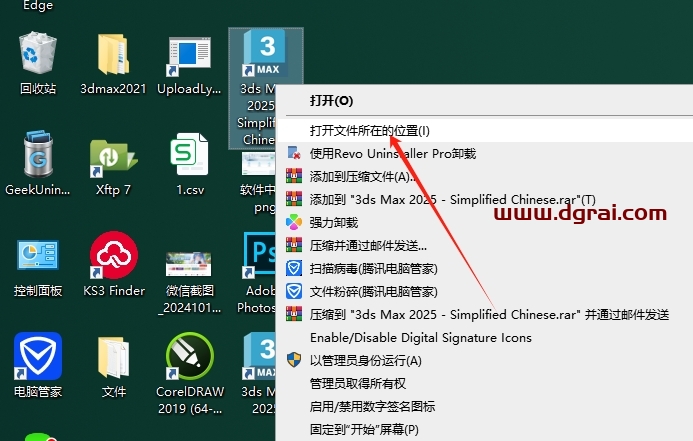The height and width of the screenshot is (441, 693).
Task: Select the 软件中 png file icon
Action: pyautogui.click(x=258, y=182)
